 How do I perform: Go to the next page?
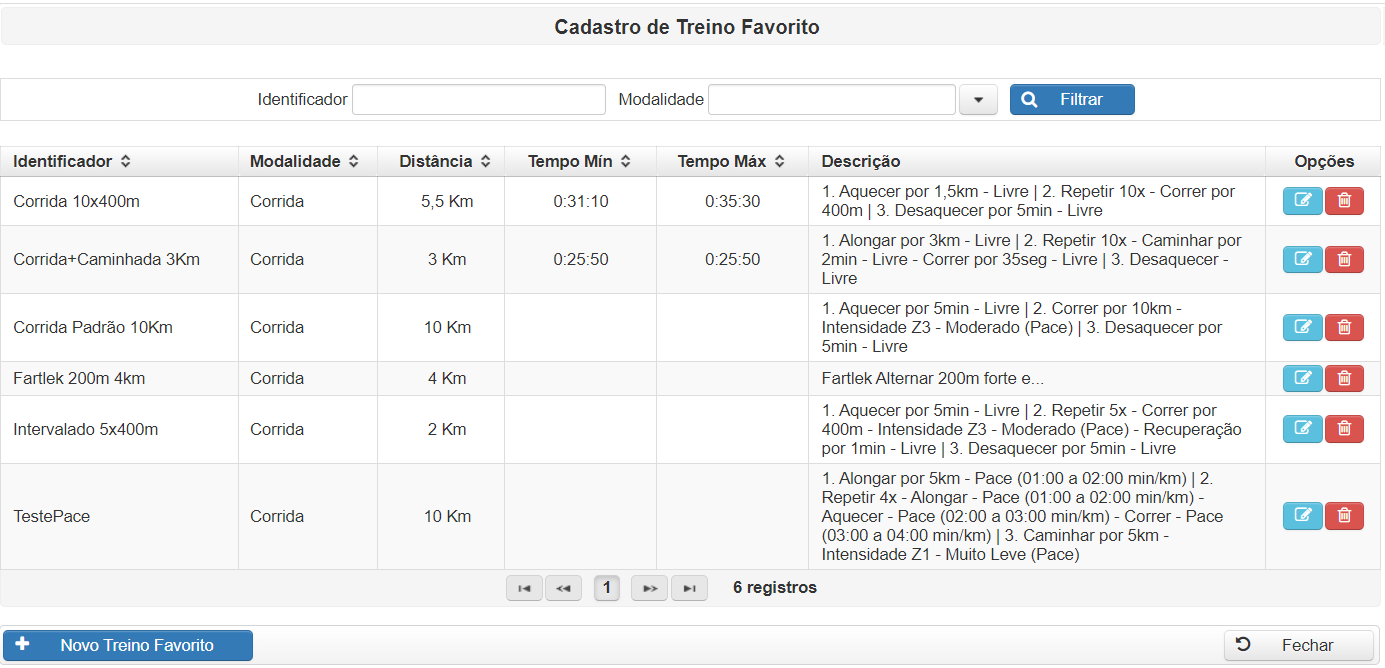point(649,588)
